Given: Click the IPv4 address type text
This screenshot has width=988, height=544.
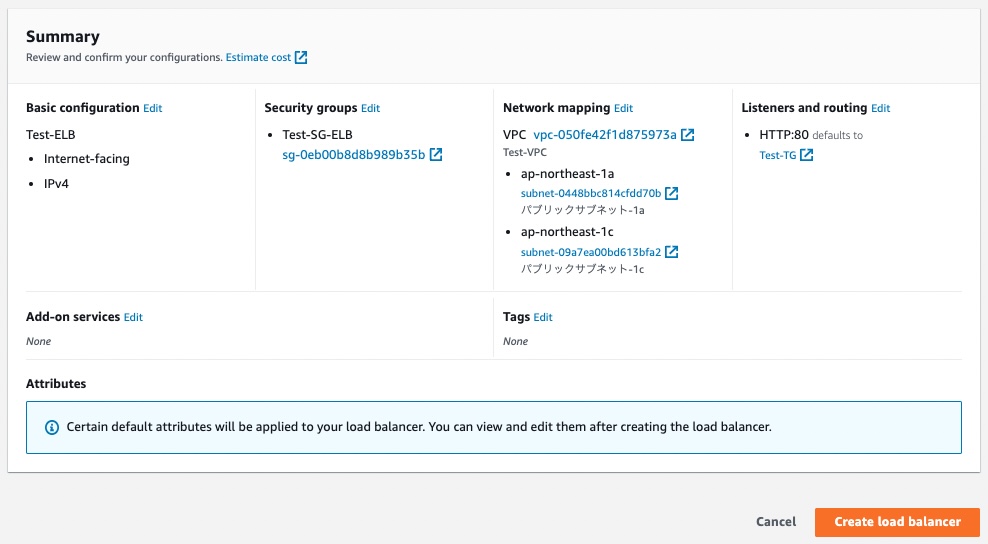Looking at the screenshot, I should coord(56,184).
